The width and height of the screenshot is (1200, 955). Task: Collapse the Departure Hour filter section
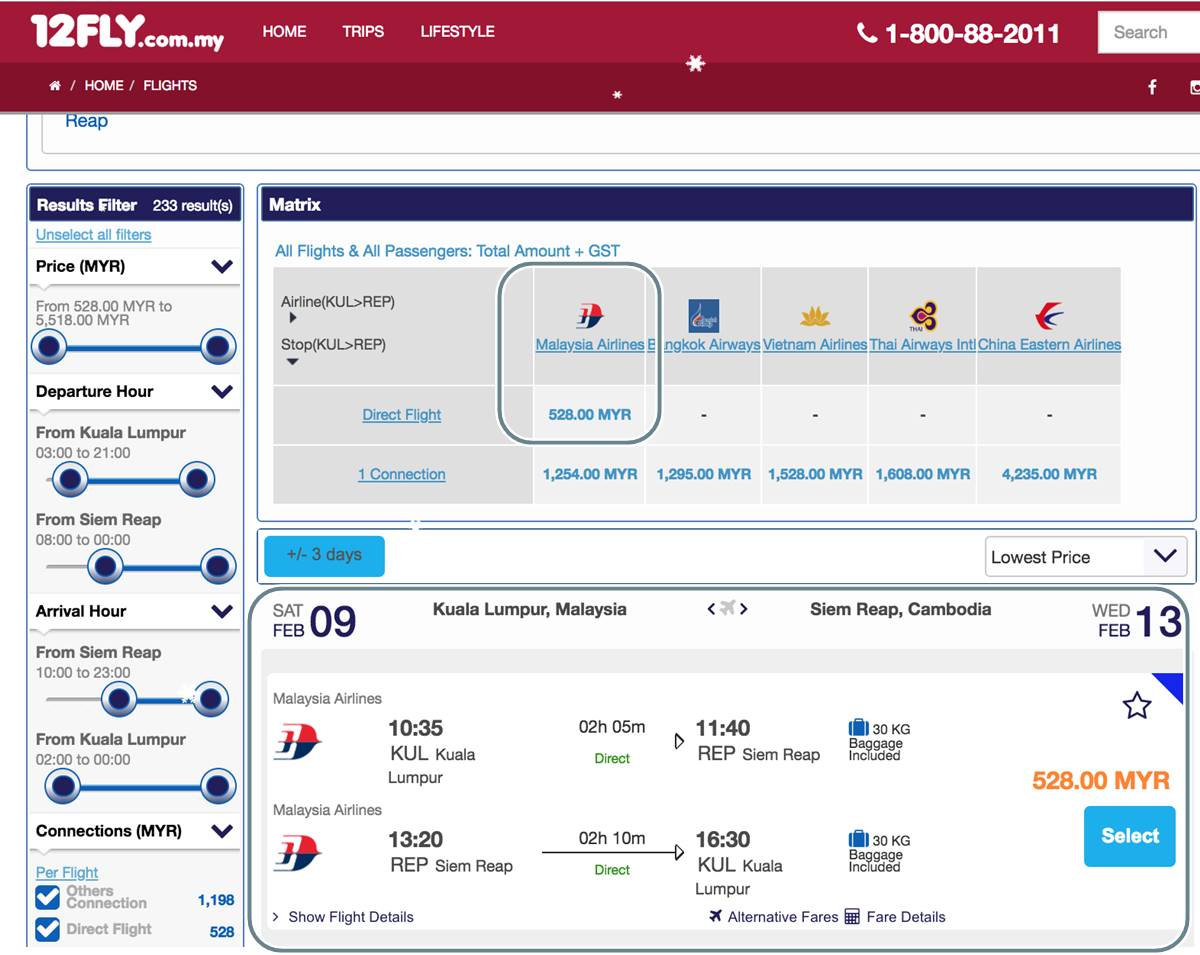pos(222,392)
